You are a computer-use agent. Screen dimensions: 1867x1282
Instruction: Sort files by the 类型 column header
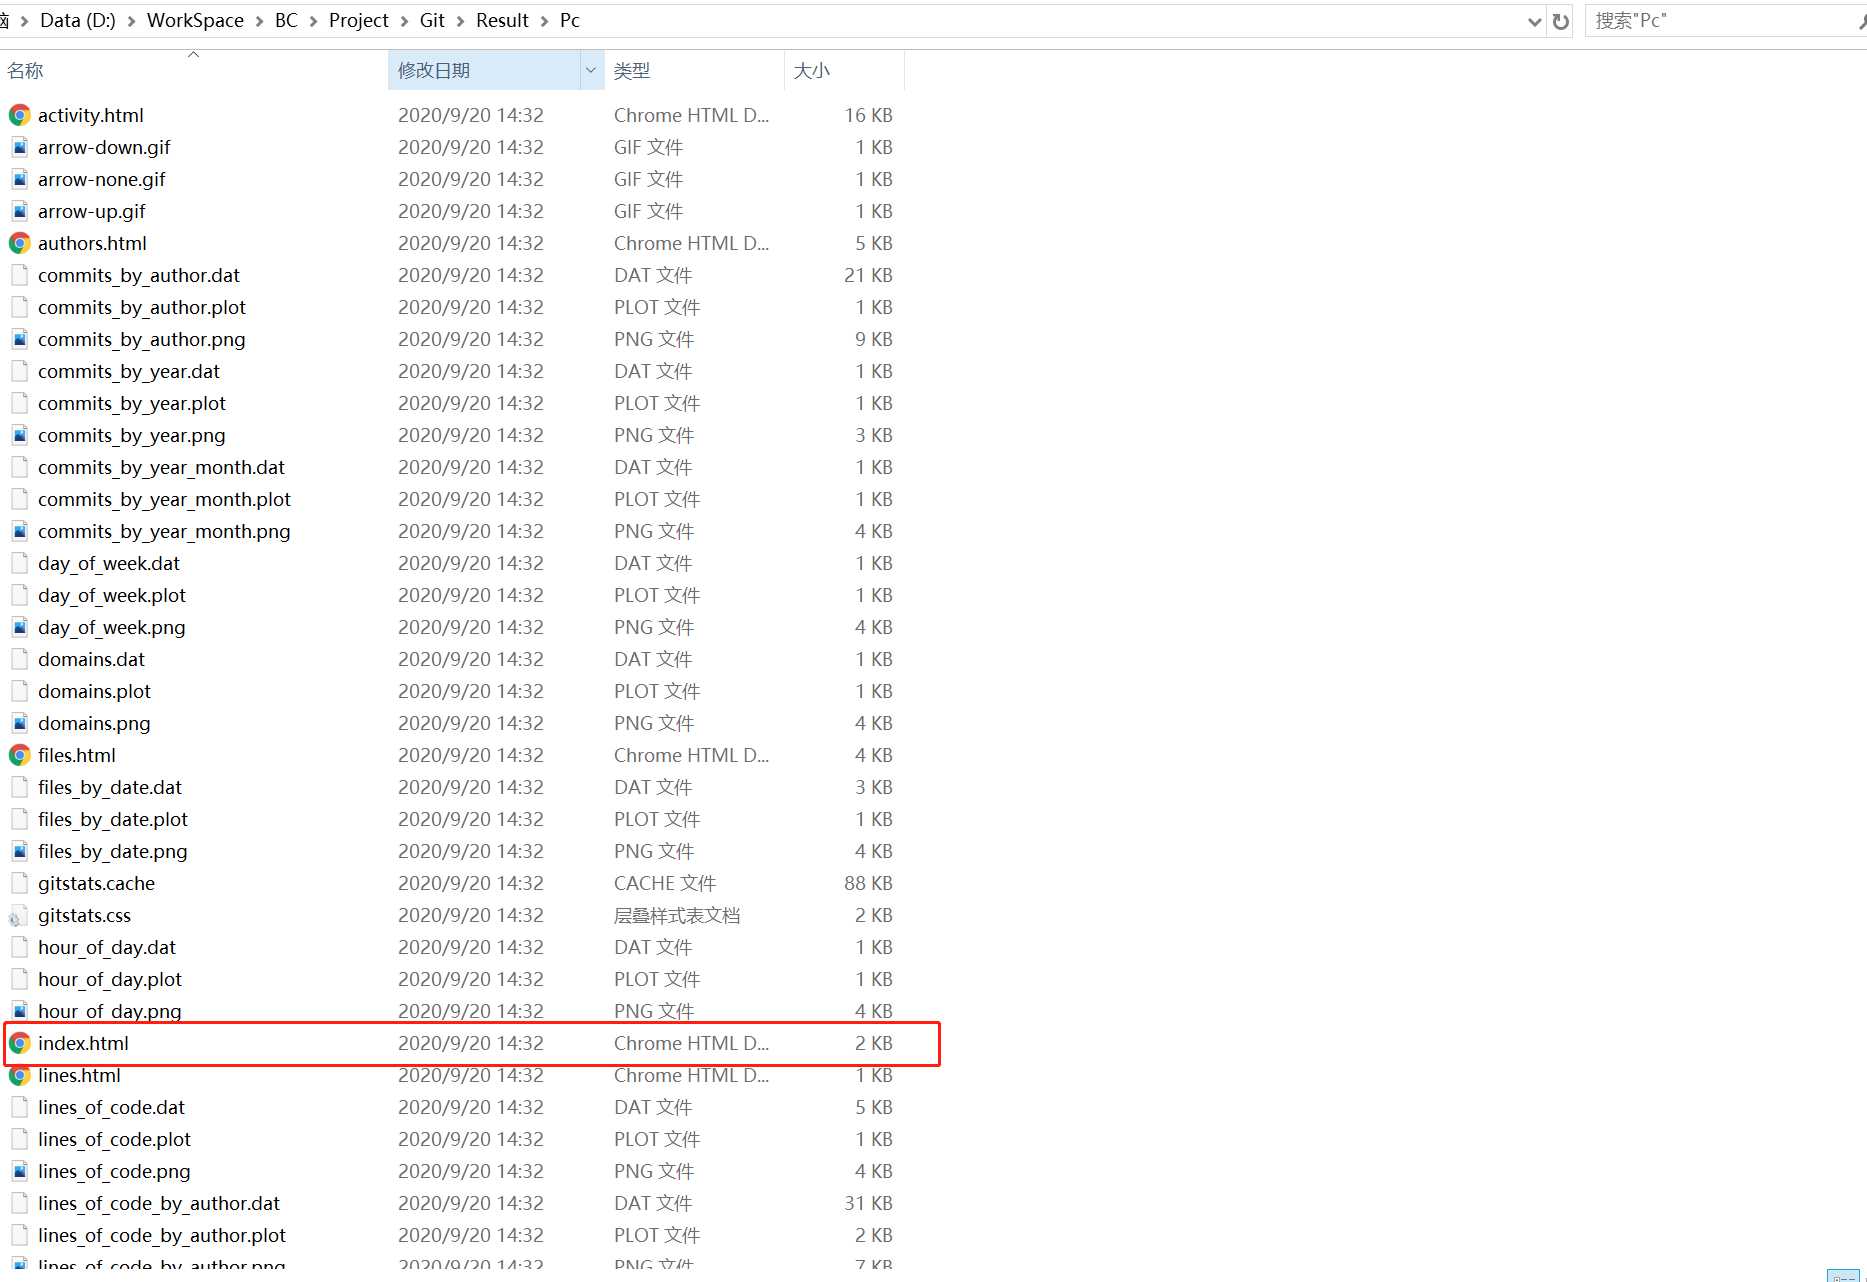click(x=694, y=70)
